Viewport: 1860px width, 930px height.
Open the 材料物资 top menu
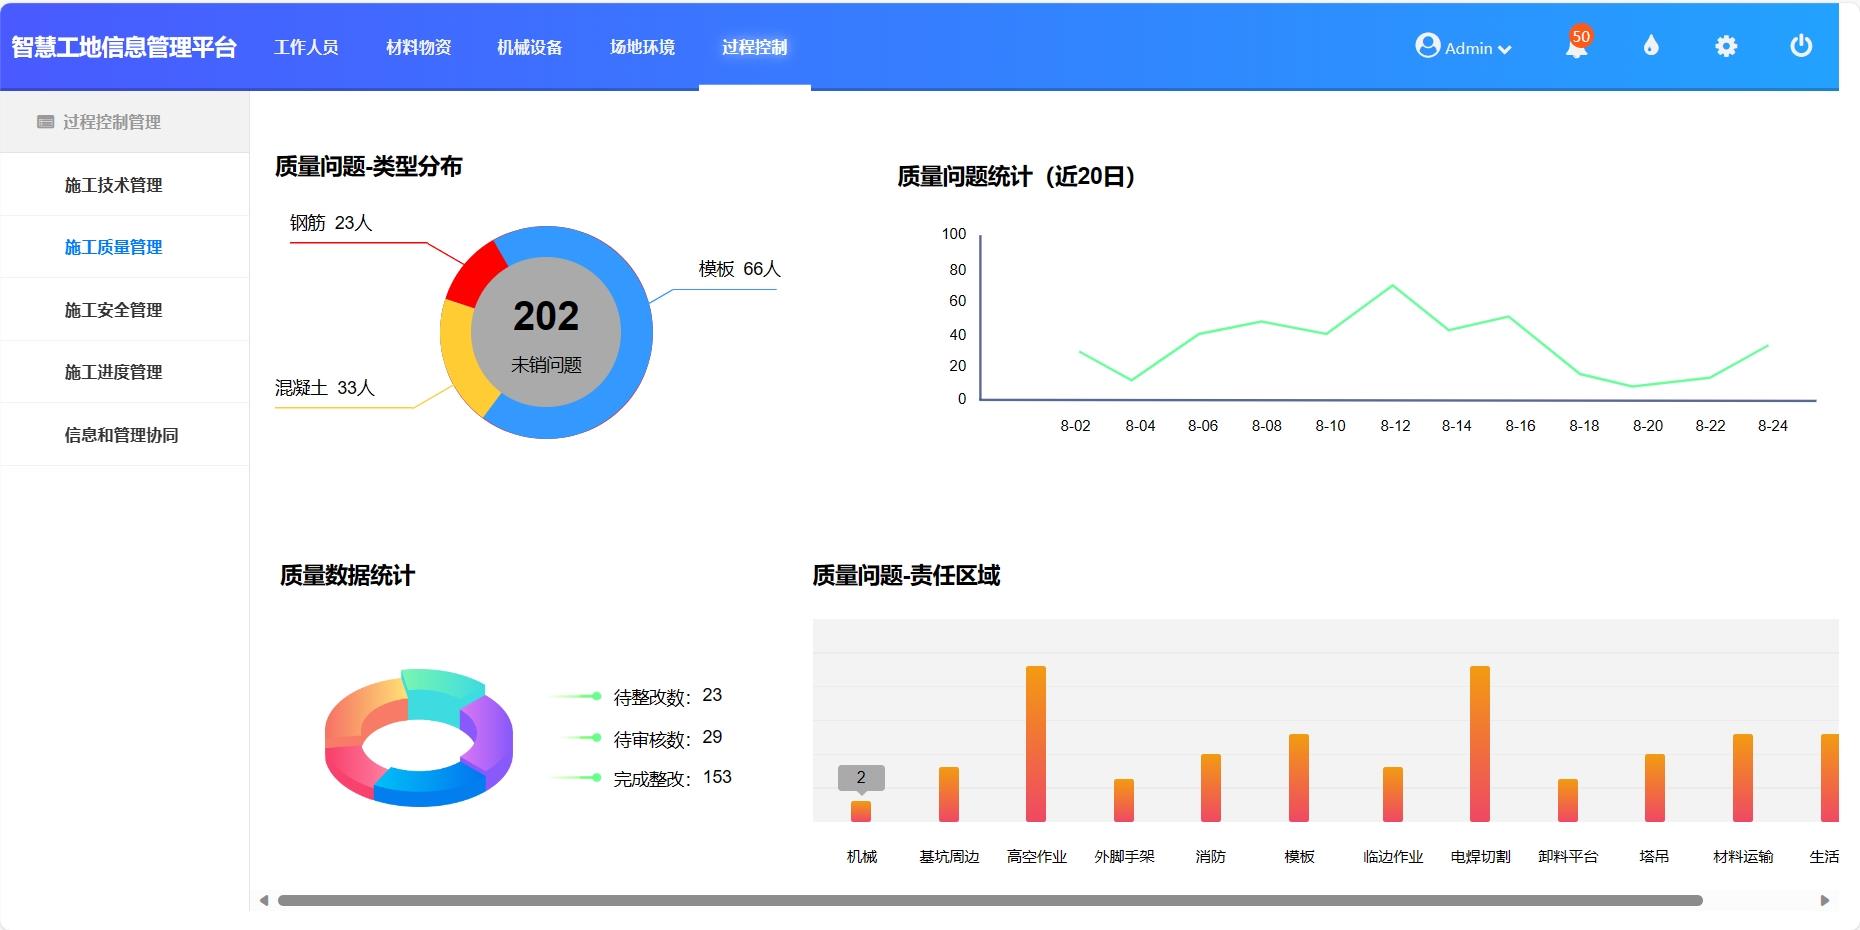coord(418,47)
